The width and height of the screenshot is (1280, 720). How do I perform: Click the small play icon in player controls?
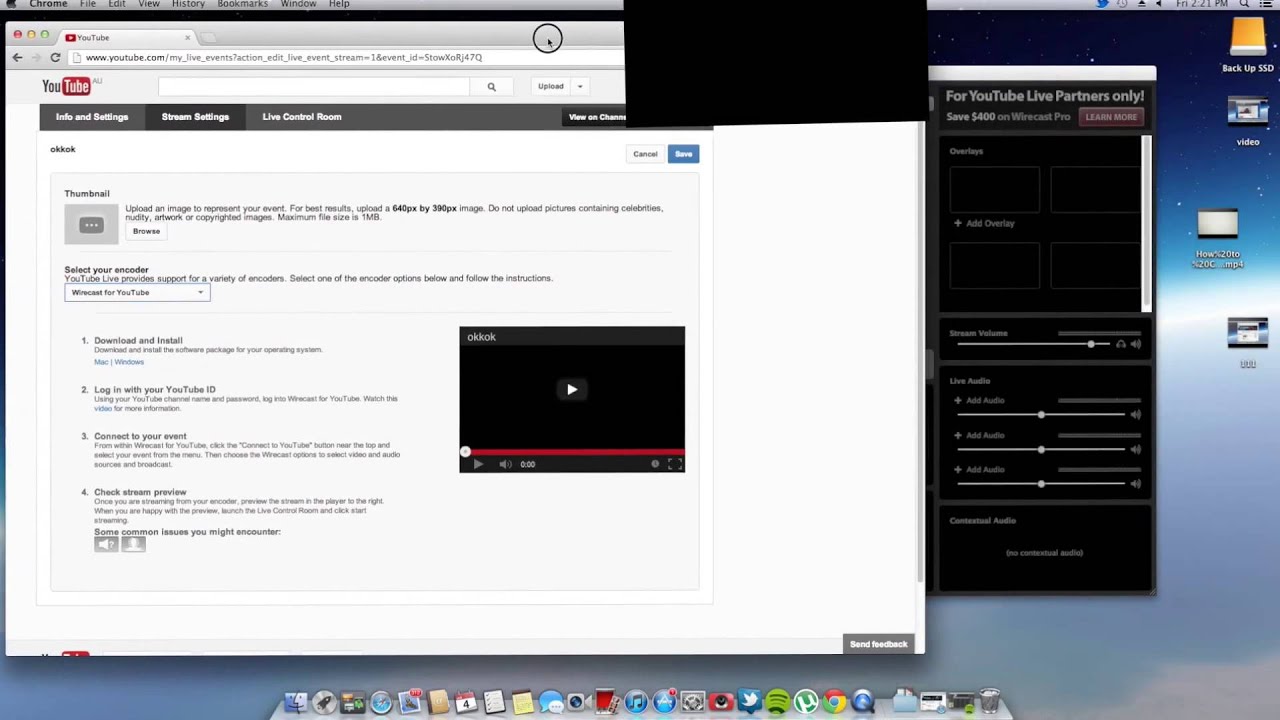[x=477, y=464]
